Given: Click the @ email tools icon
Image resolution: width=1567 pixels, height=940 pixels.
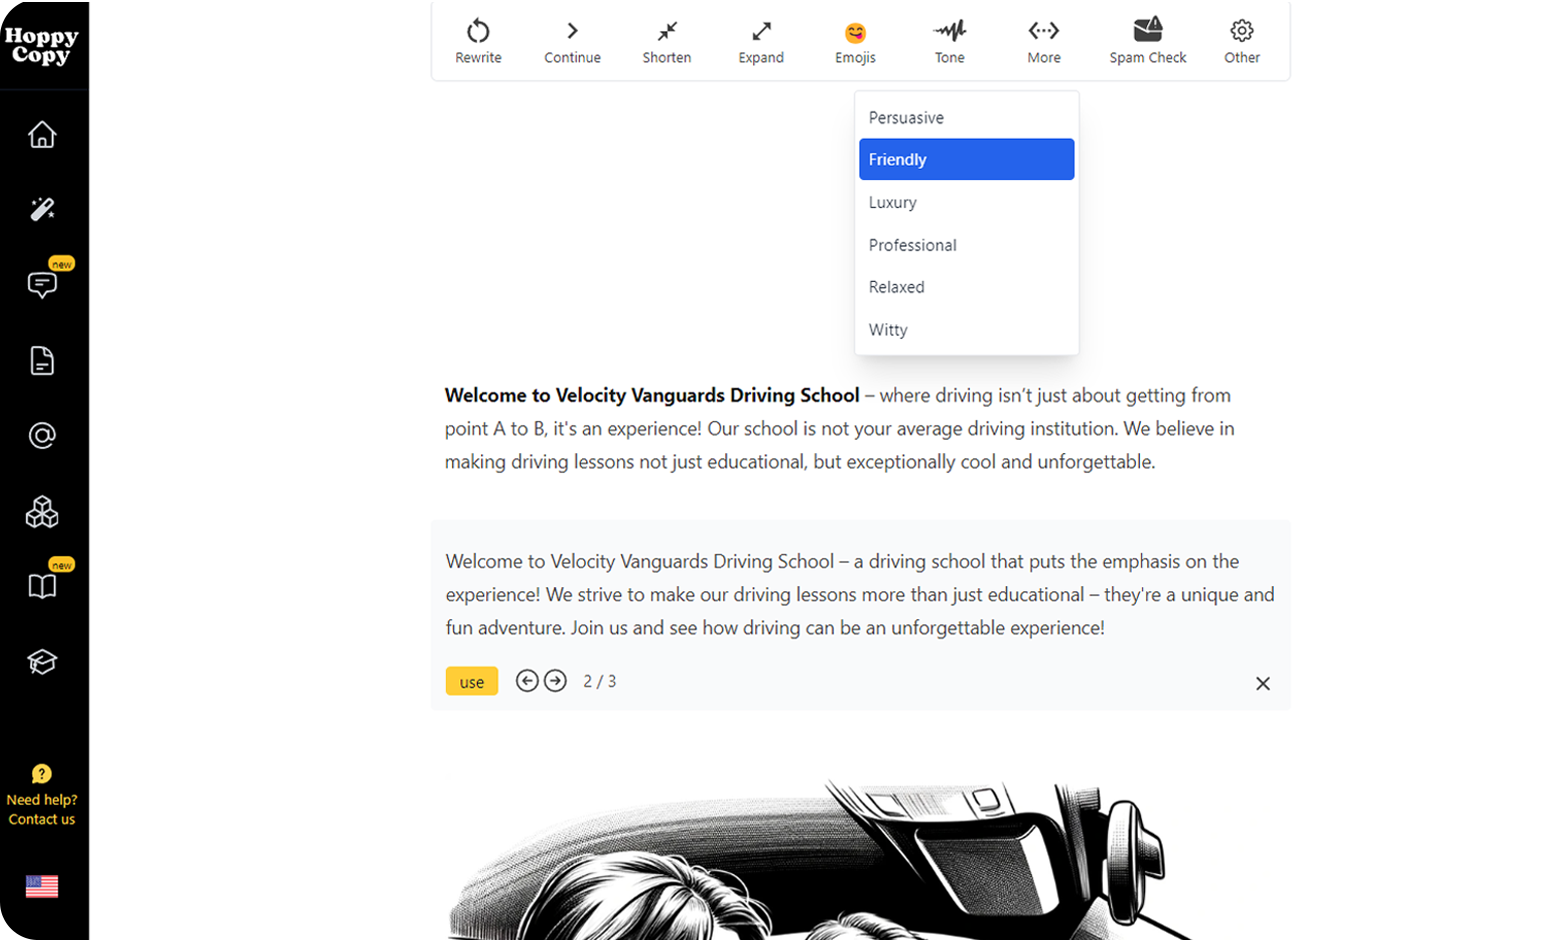Looking at the screenshot, I should click(x=42, y=434).
